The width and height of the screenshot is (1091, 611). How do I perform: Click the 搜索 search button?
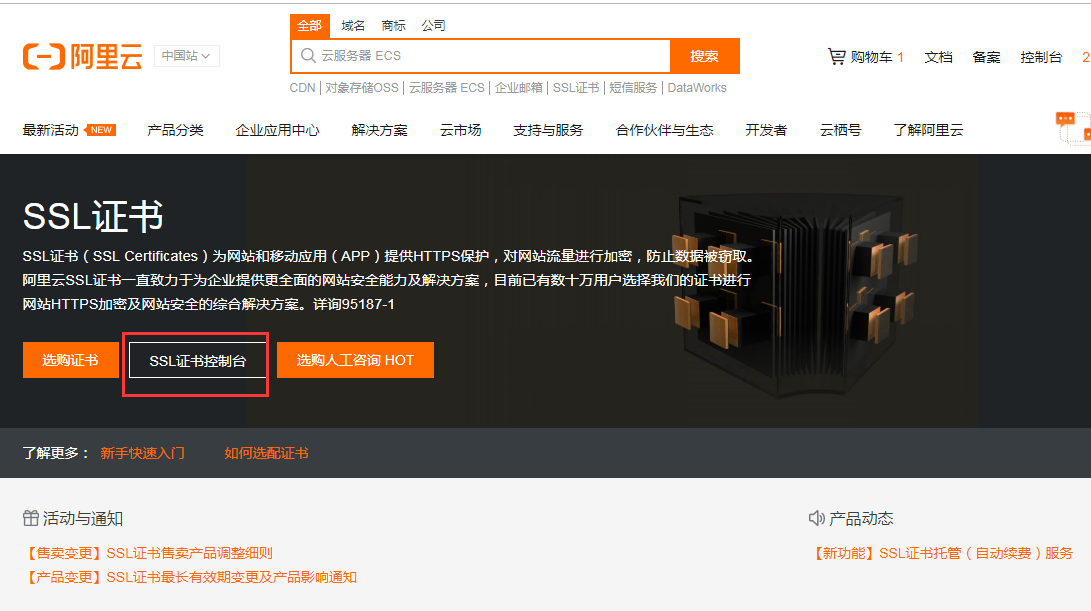pos(704,56)
